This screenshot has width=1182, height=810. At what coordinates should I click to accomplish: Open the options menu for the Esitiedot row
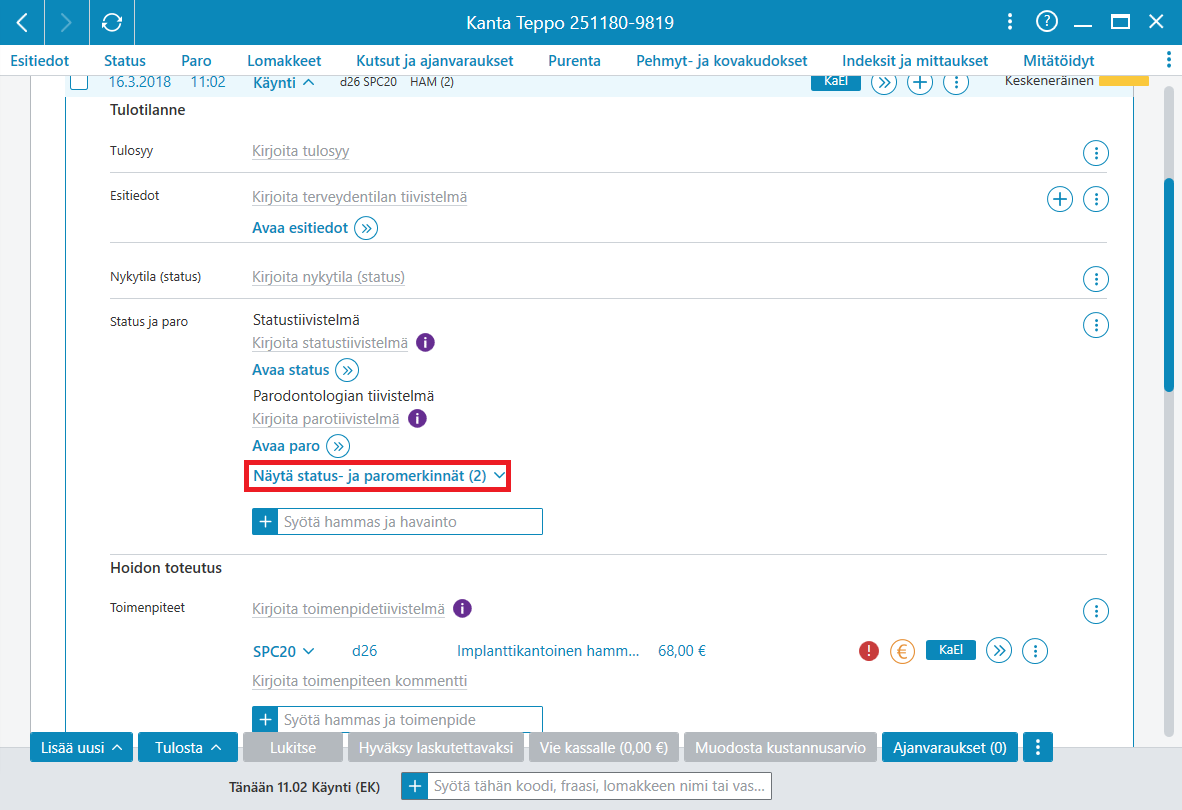click(1095, 199)
